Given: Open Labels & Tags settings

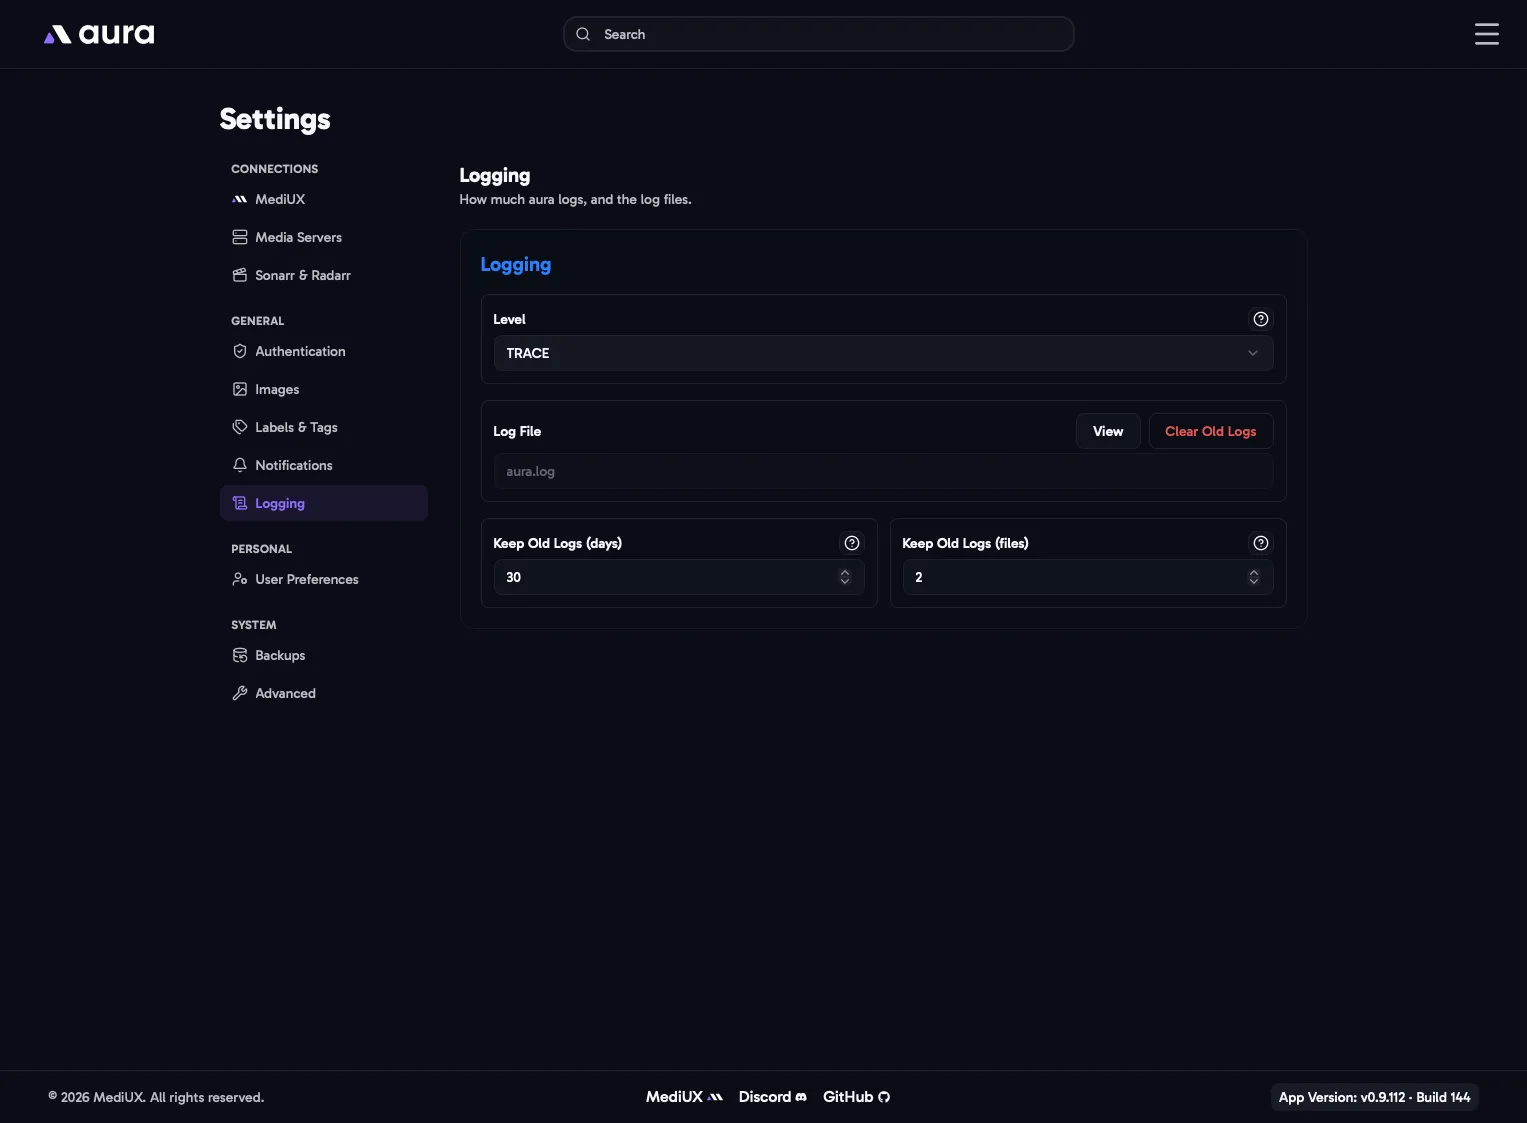Looking at the screenshot, I should click(x=323, y=427).
